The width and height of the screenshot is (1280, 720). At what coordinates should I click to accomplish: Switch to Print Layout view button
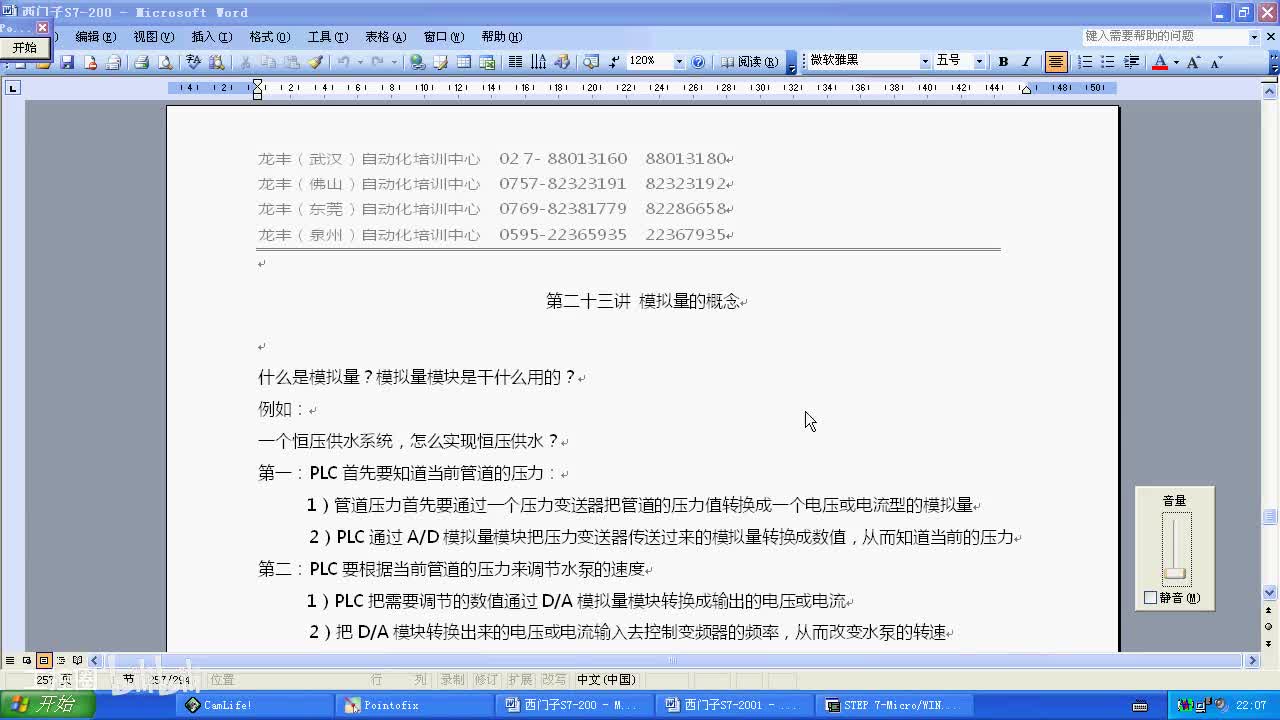(x=44, y=660)
